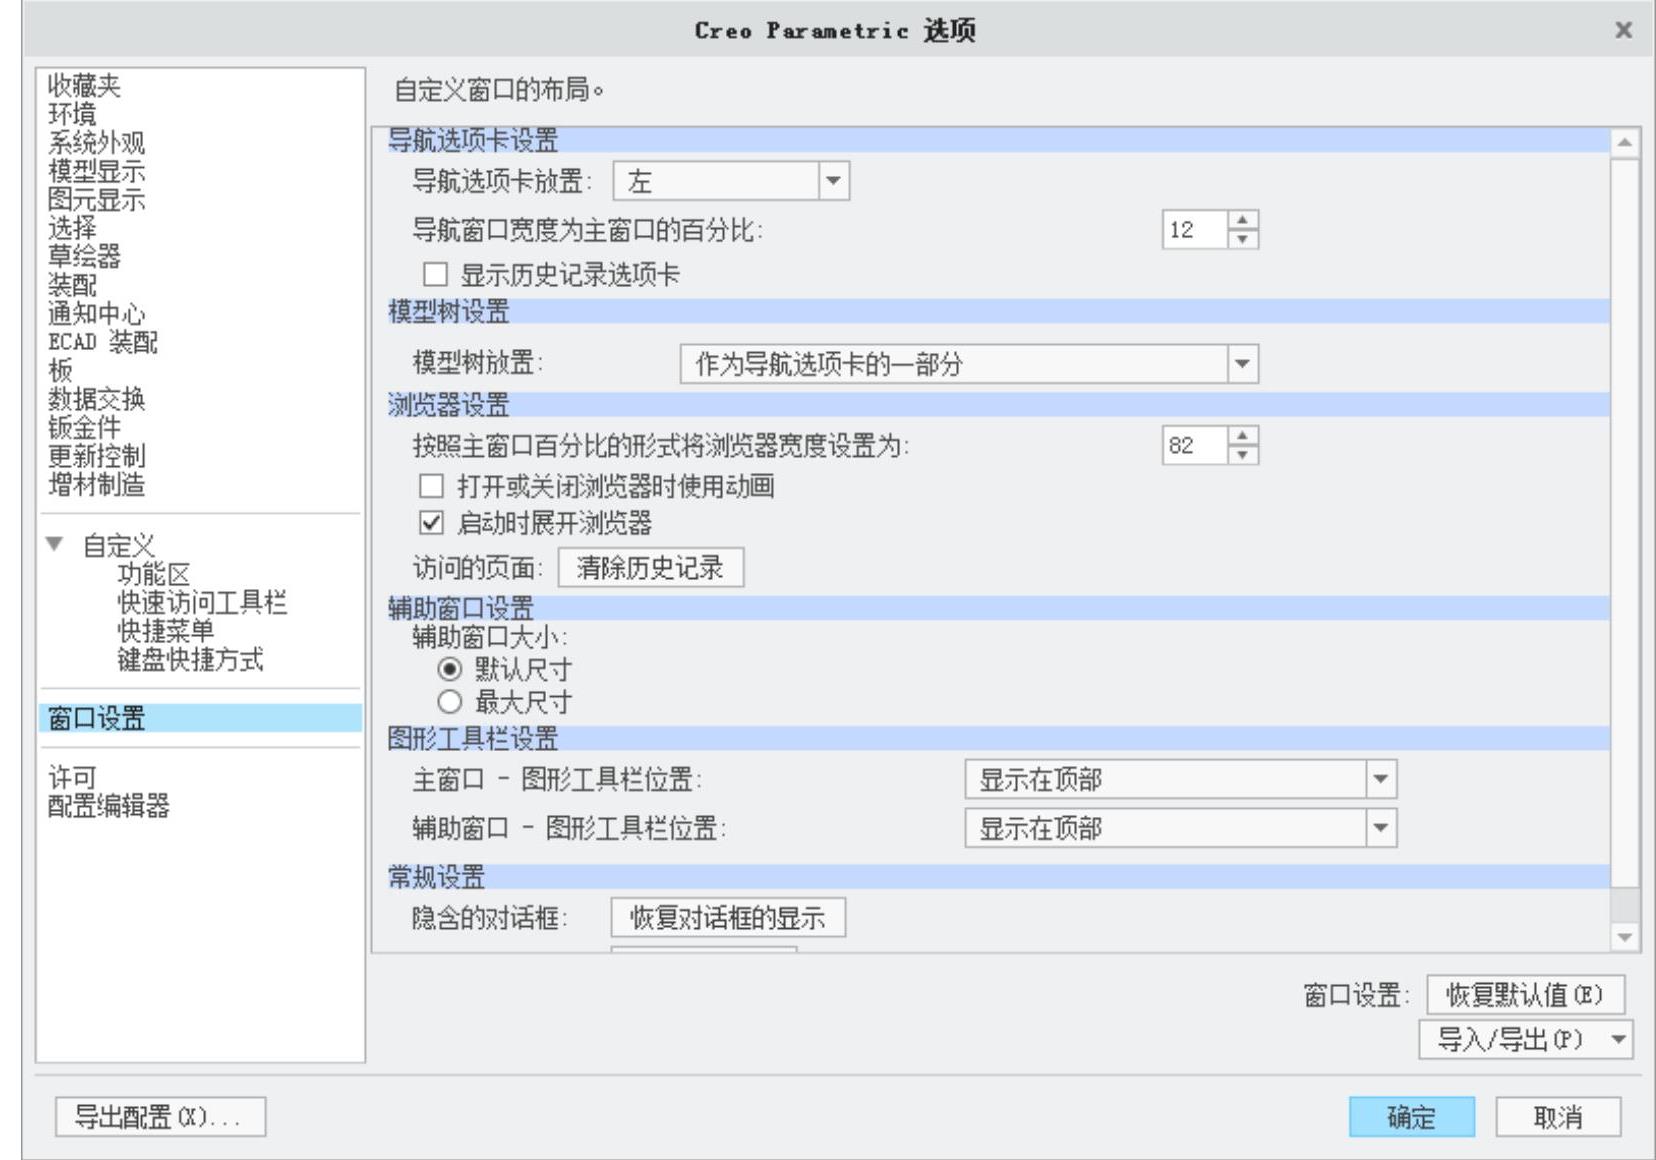The height and width of the screenshot is (1160, 1656).
Task: Go to 选择 options
Action: [72, 228]
